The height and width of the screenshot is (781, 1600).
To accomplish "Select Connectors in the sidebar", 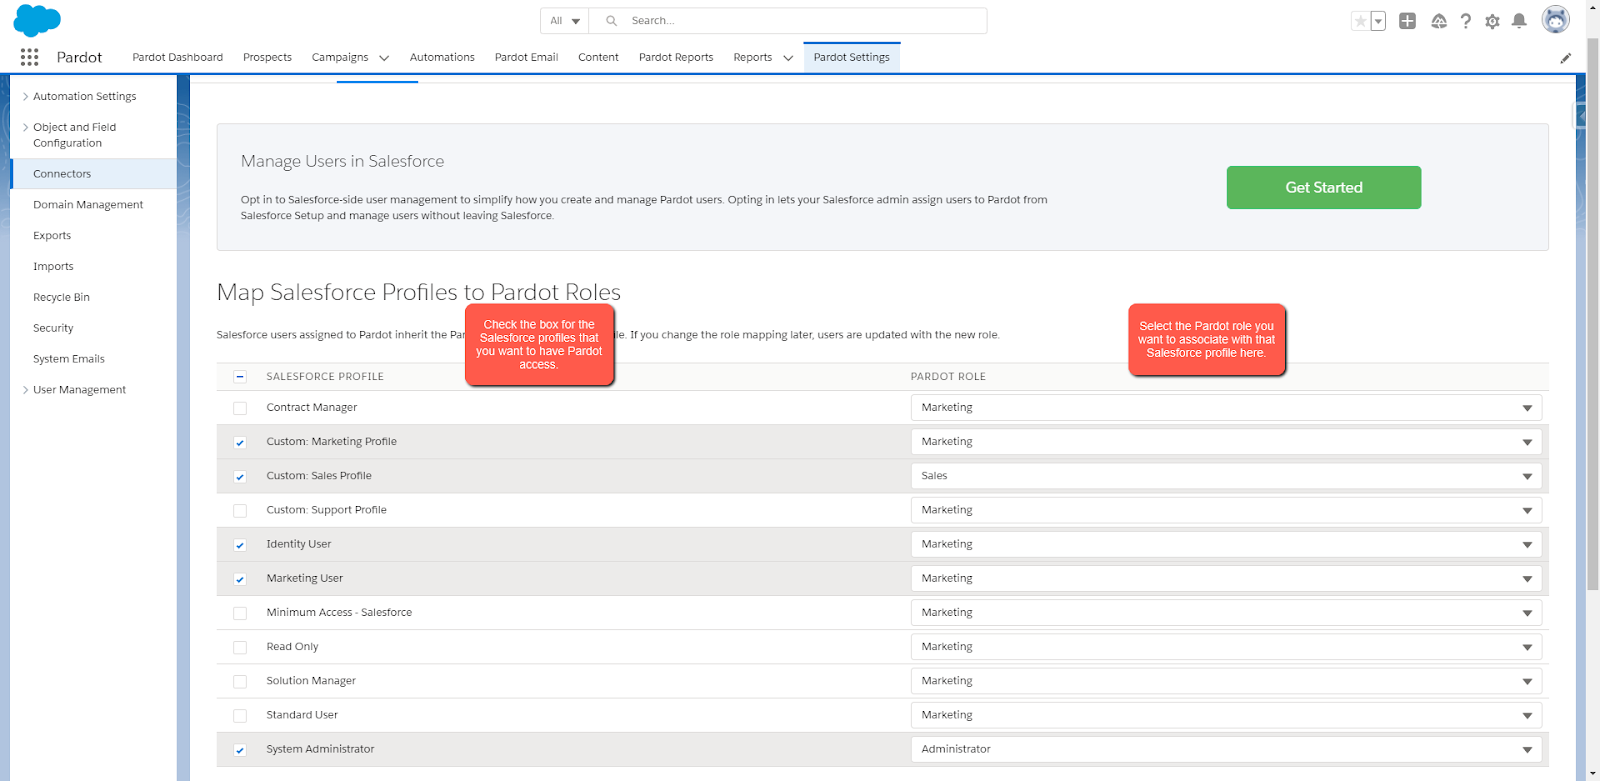I will (93, 173).
